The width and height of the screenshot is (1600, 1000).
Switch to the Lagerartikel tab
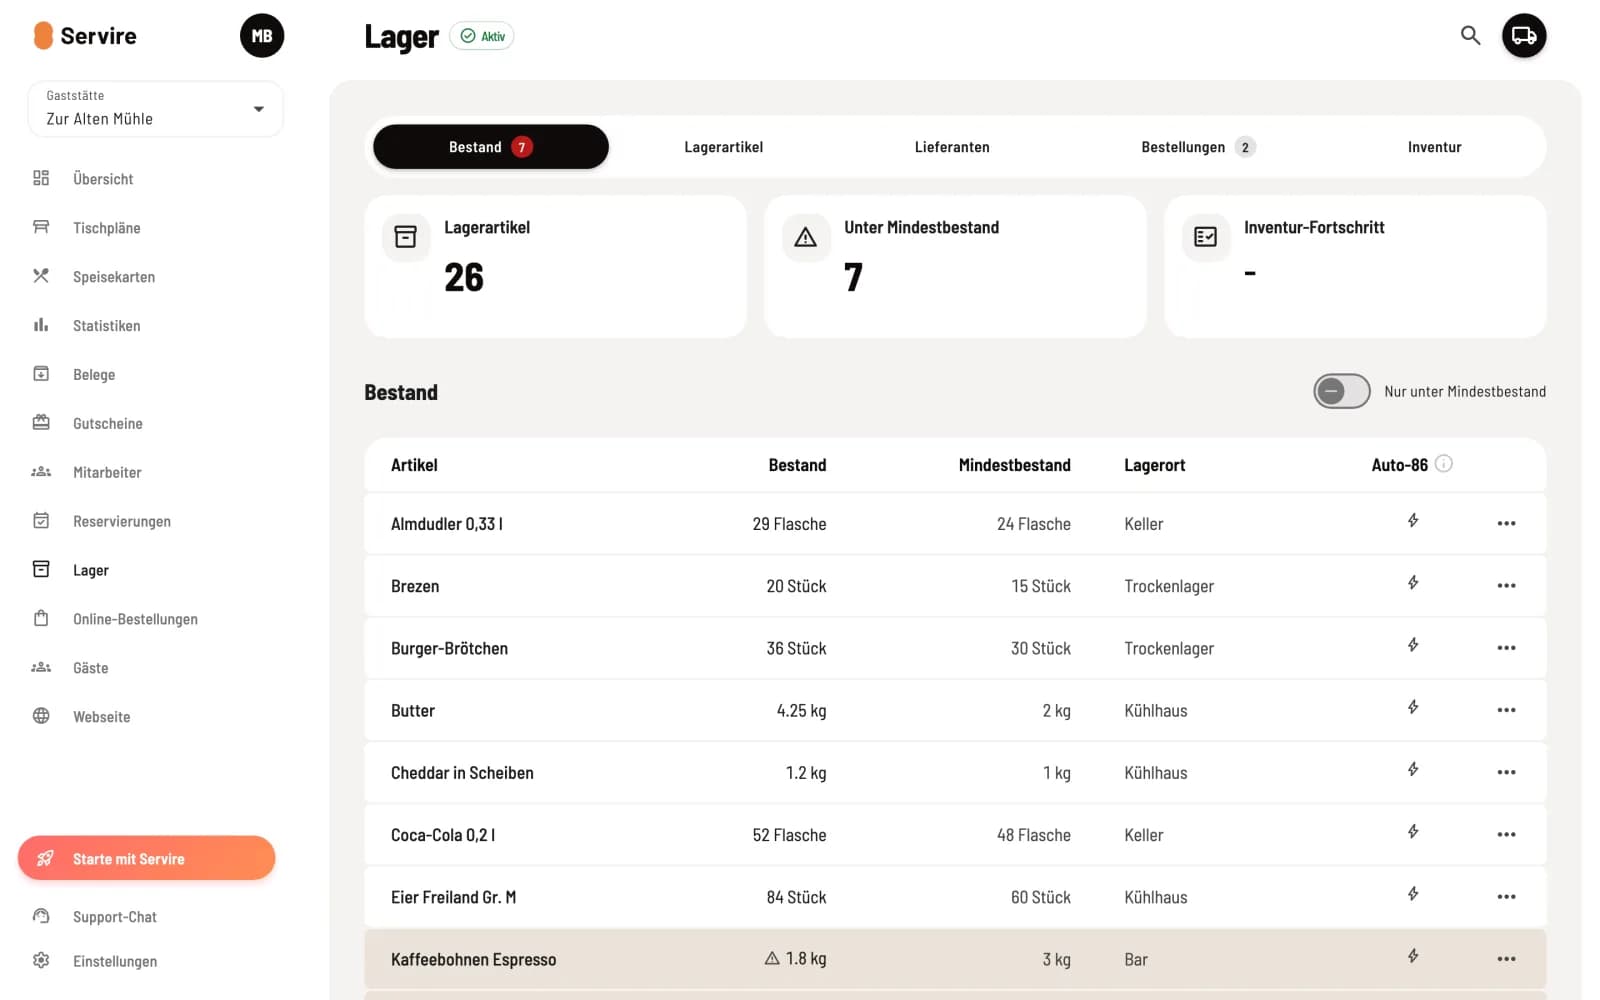[723, 147]
